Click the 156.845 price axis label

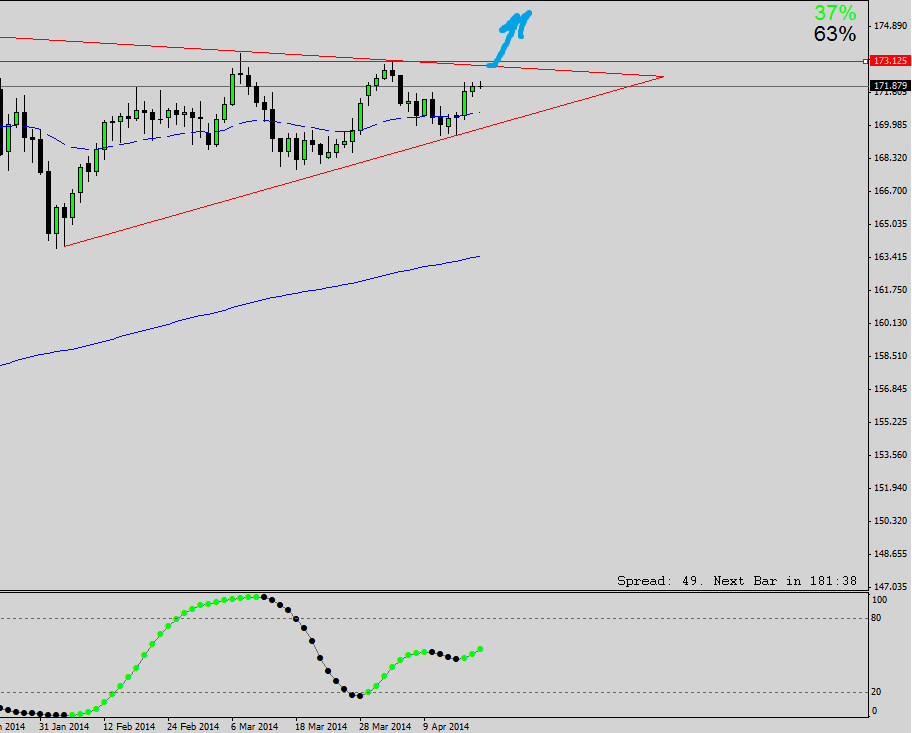point(891,389)
